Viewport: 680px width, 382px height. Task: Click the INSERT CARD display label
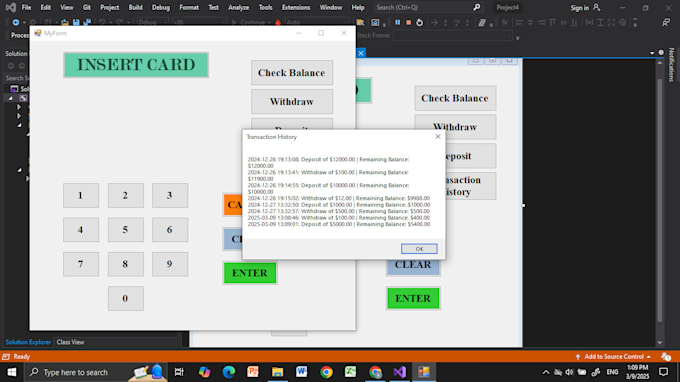pos(136,65)
